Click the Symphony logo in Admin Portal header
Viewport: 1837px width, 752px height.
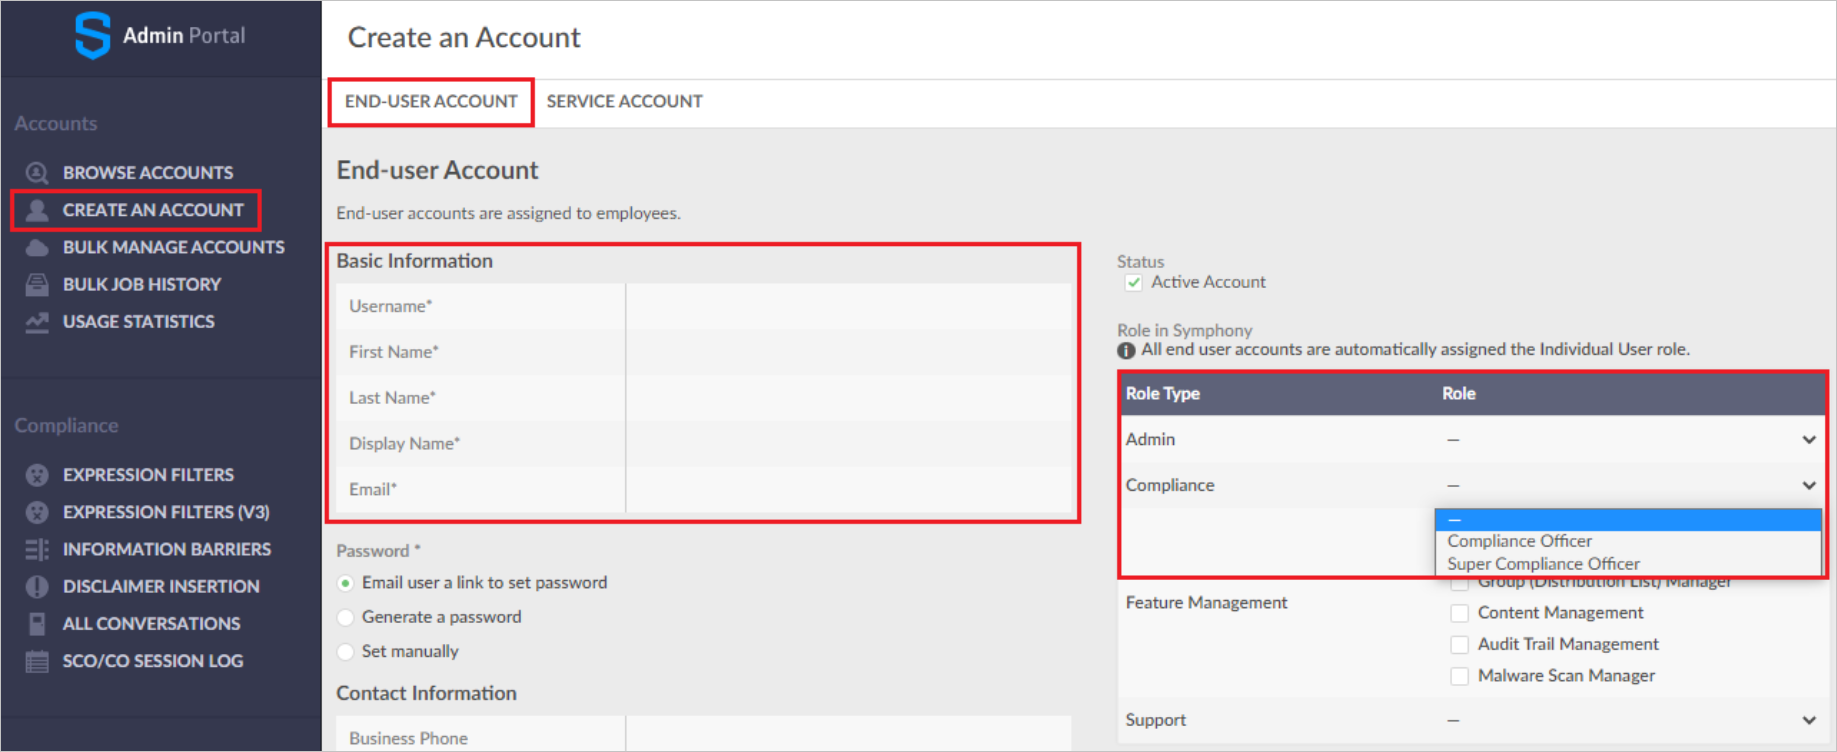point(92,35)
